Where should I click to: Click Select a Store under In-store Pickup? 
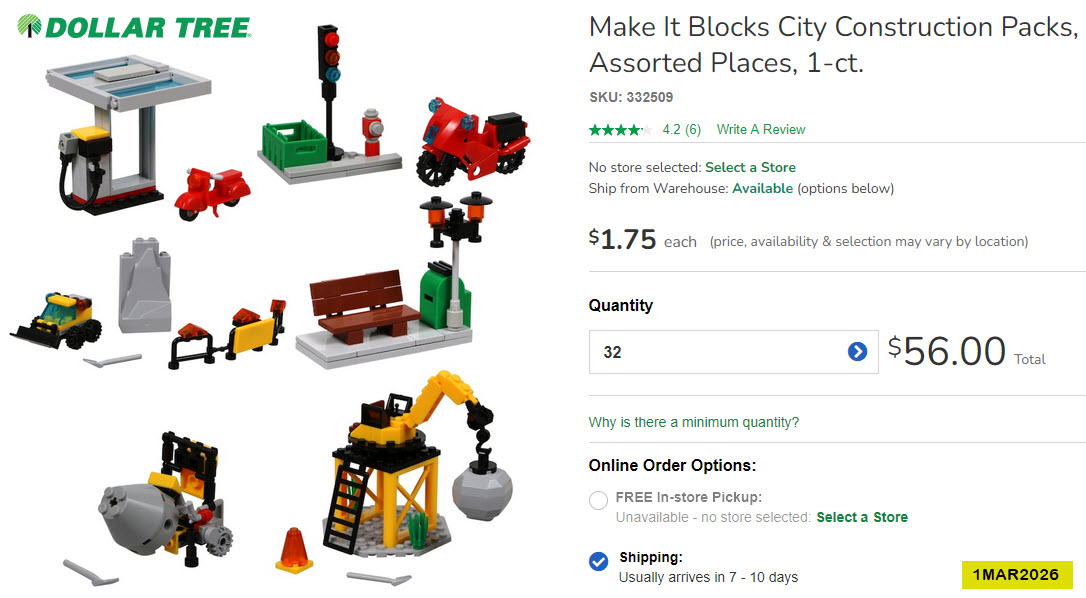(862, 517)
